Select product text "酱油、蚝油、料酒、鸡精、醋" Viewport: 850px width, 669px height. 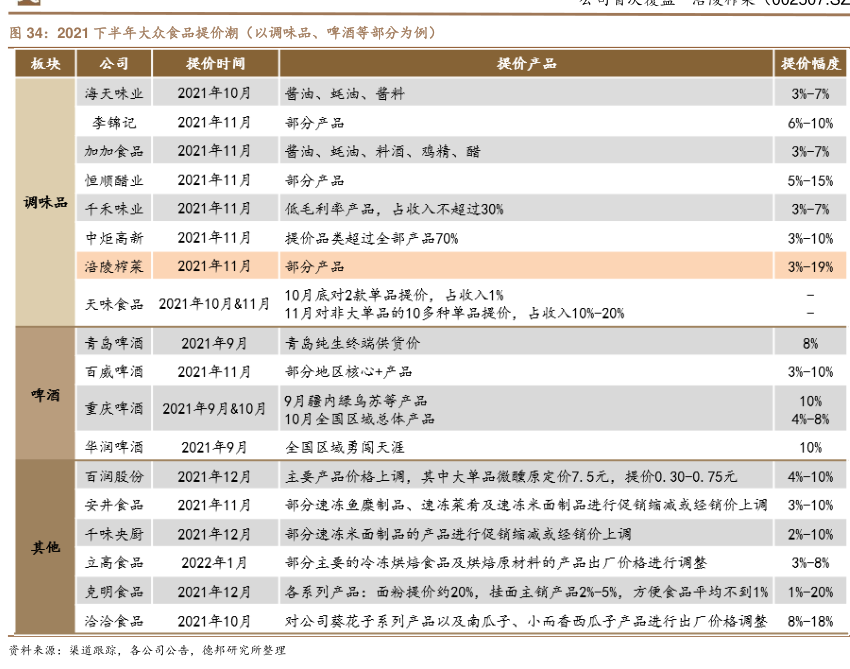[x=383, y=151]
